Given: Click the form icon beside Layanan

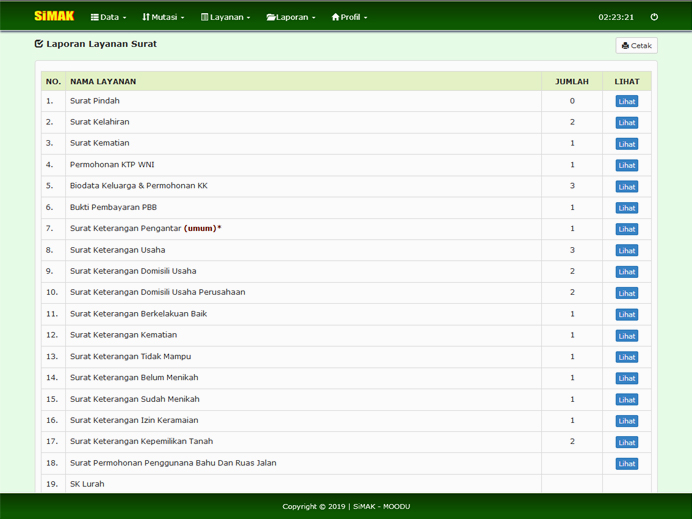Looking at the screenshot, I should click(205, 17).
